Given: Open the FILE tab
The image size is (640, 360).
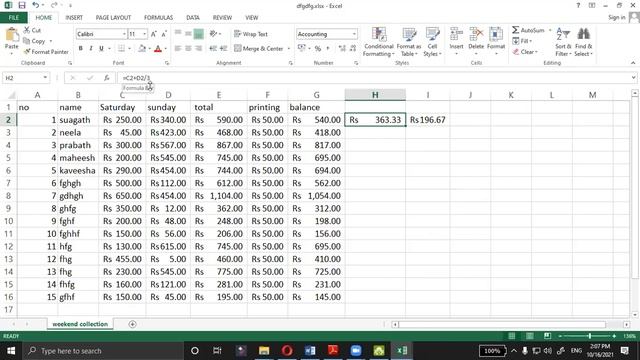Looking at the screenshot, I should (x=13, y=18).
